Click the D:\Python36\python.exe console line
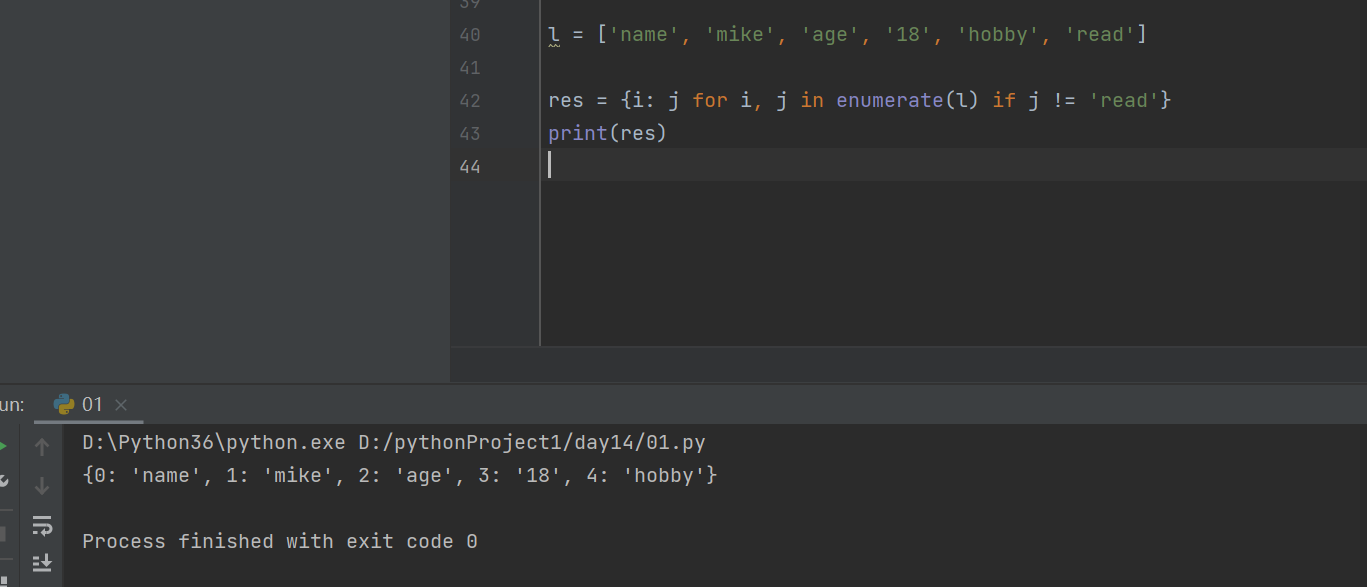1367x587 pixels. [394, 443]
